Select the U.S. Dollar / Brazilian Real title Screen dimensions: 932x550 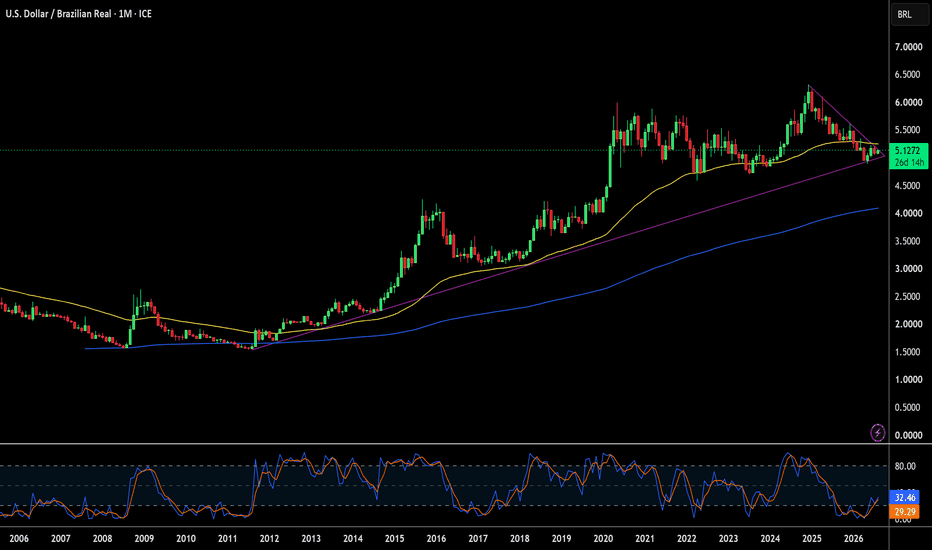coord(58,14)
